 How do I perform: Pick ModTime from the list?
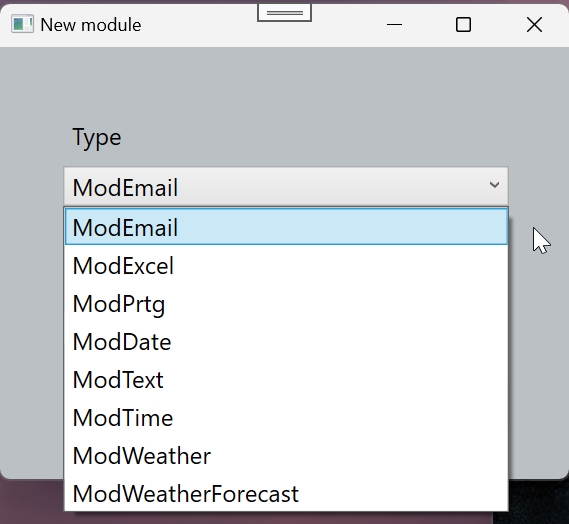click(286, 418)
